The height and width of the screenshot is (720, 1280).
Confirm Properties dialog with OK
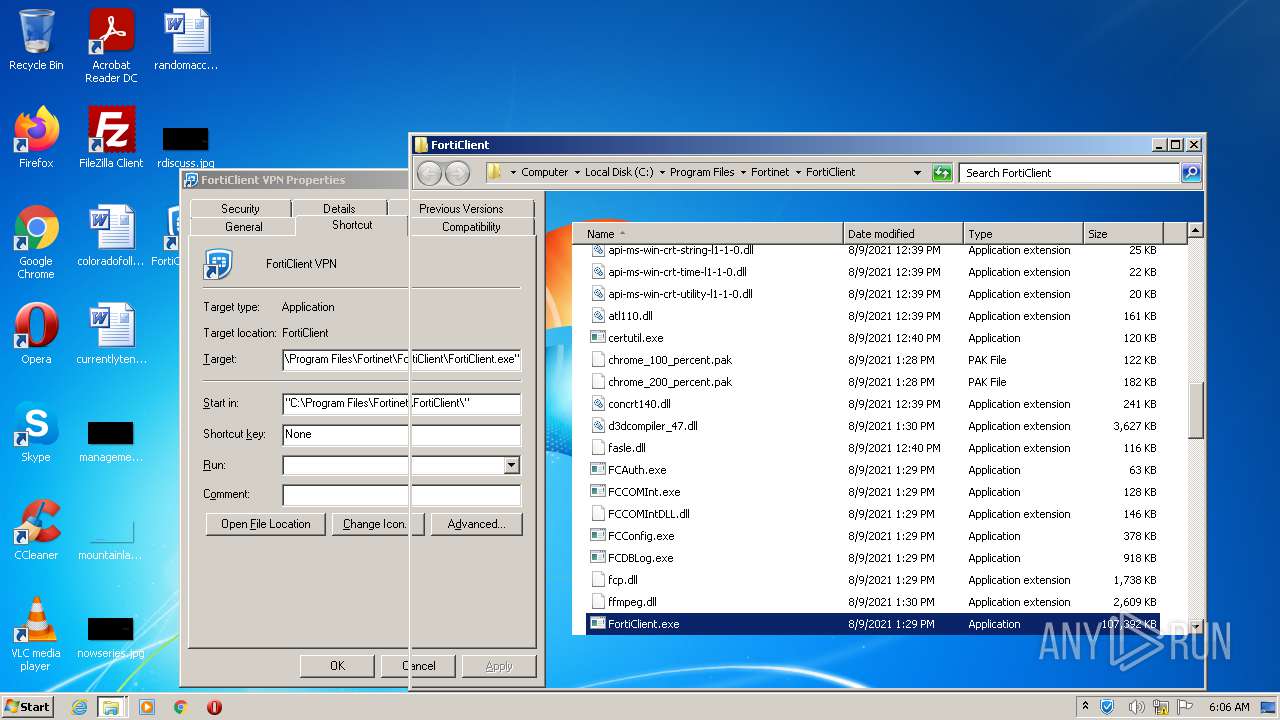[x=338, y=666]
